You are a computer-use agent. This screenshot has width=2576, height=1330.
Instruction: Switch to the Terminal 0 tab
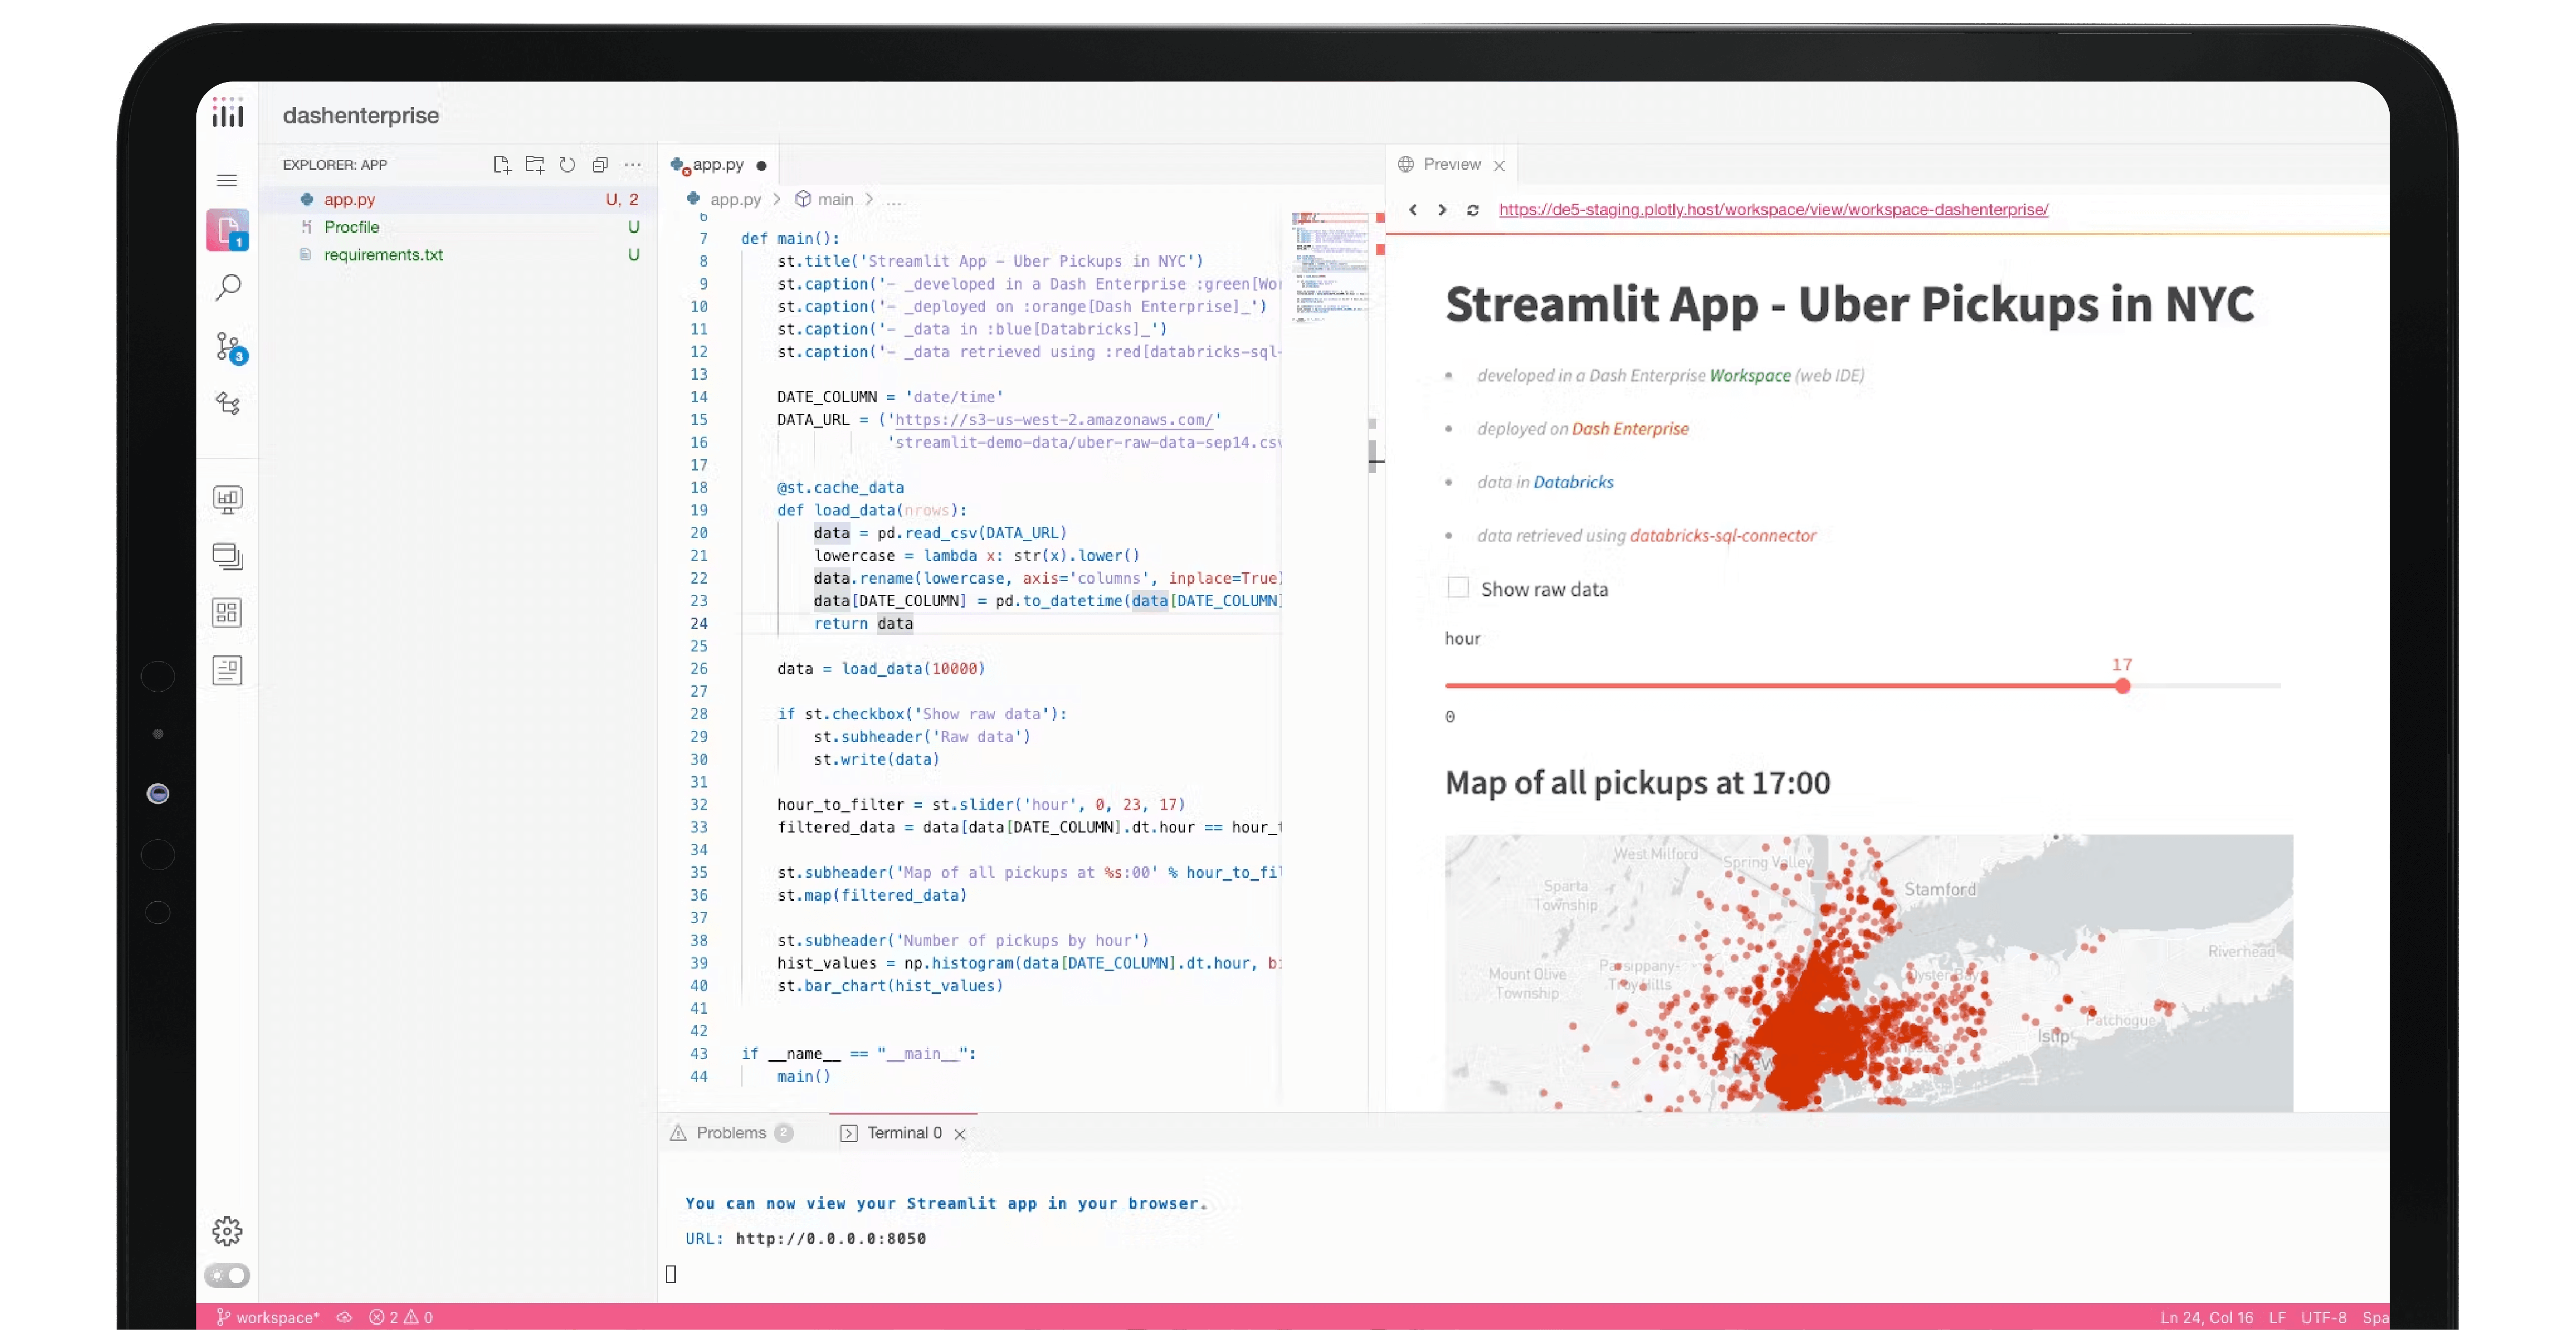[x=903, y=1132]
